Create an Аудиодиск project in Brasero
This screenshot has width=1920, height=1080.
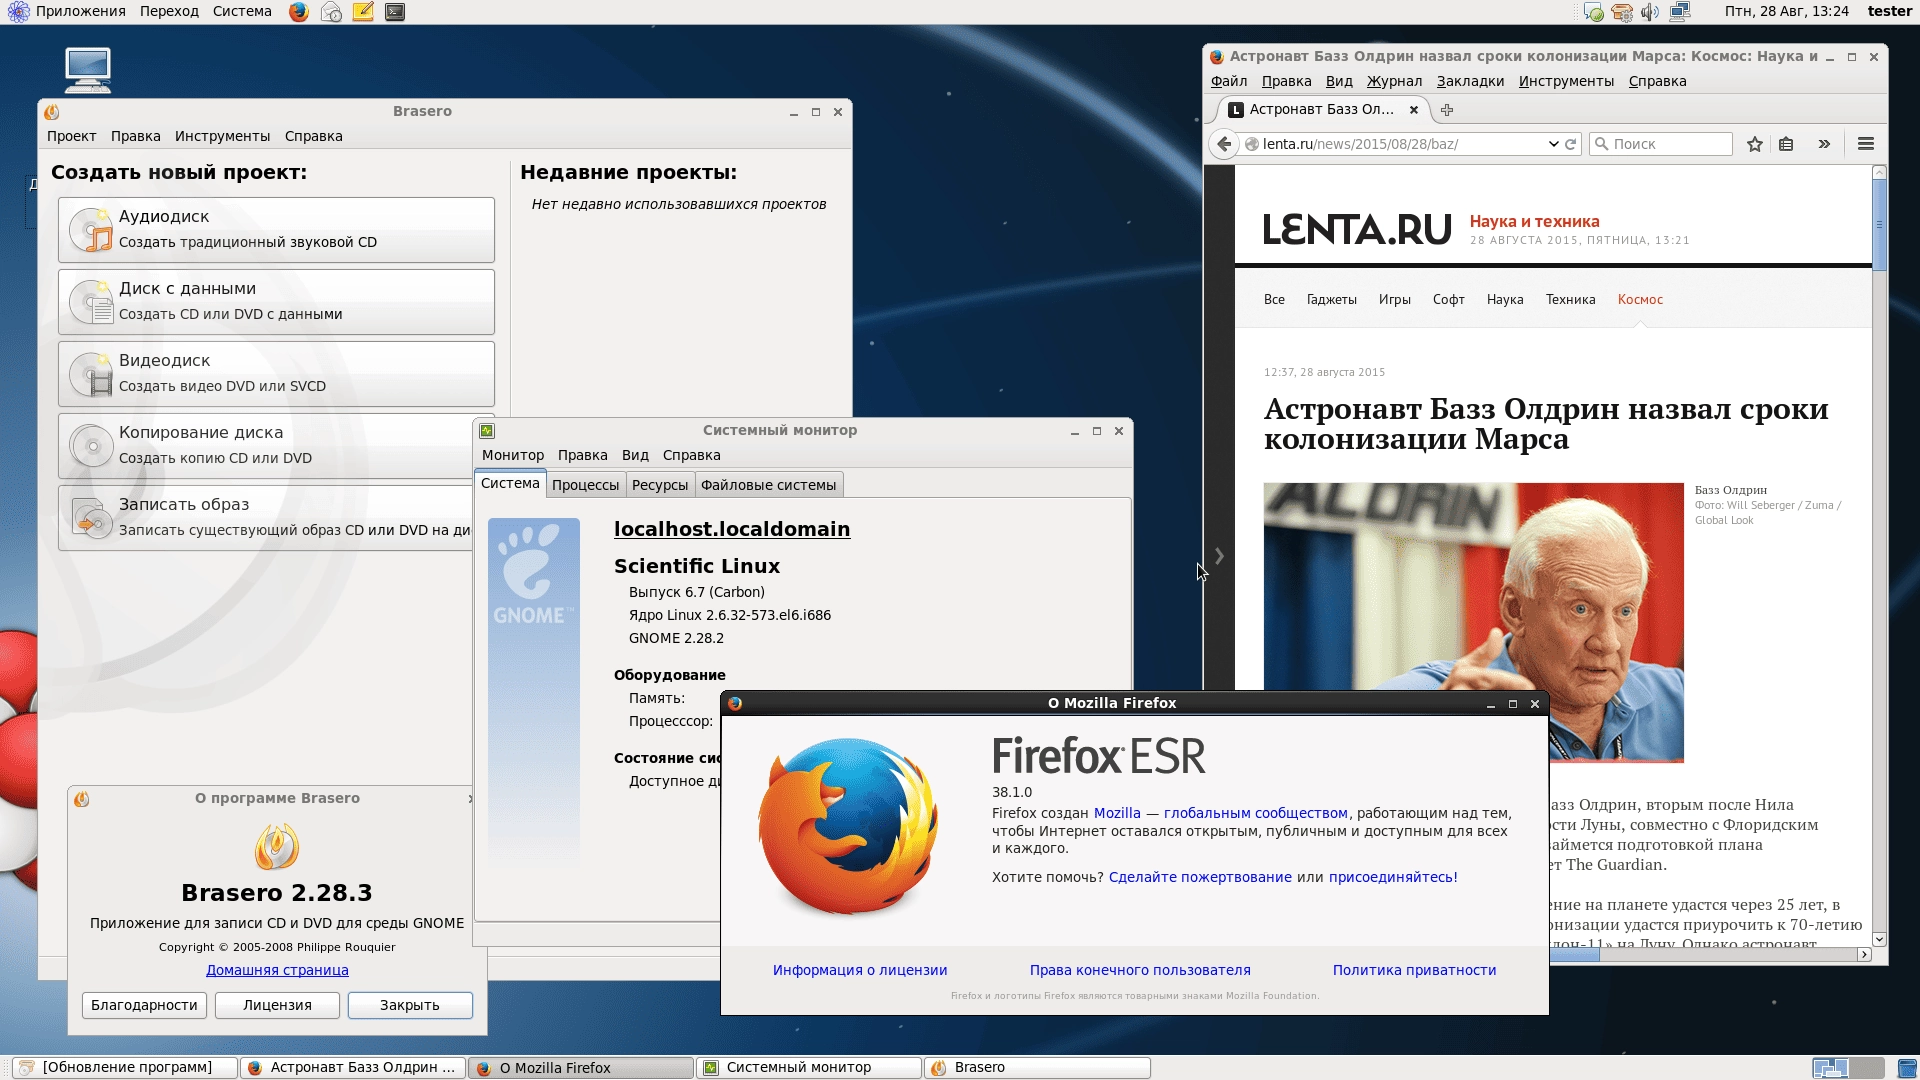tap(276, 230)
